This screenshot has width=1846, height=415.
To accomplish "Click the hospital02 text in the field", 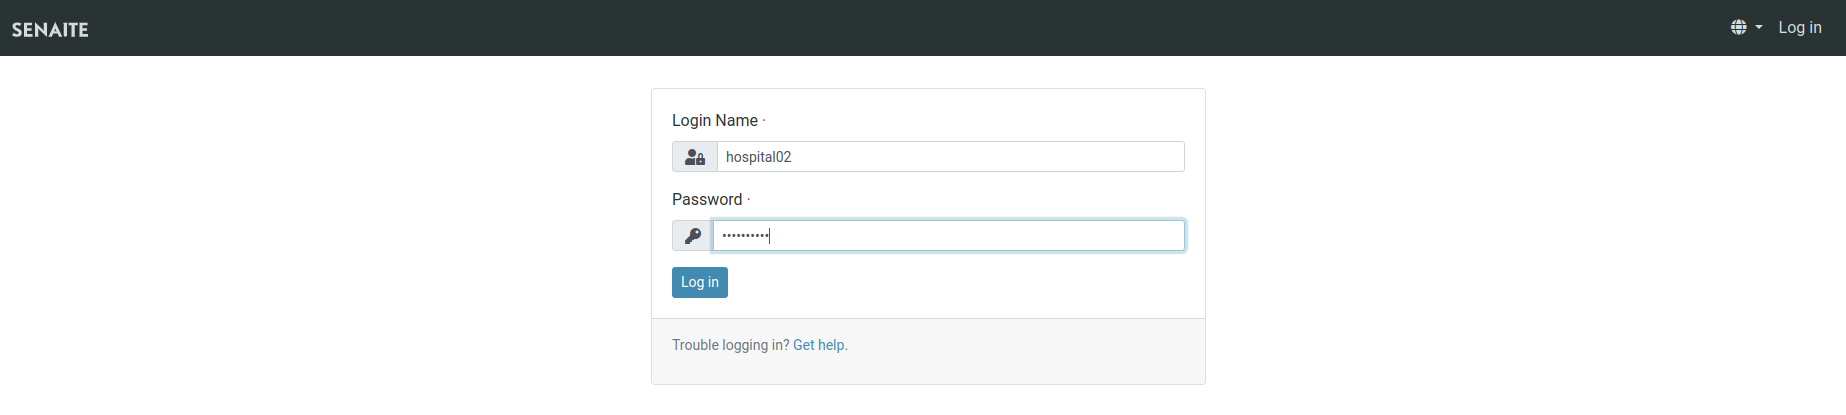I will click(x=758, y=157).
